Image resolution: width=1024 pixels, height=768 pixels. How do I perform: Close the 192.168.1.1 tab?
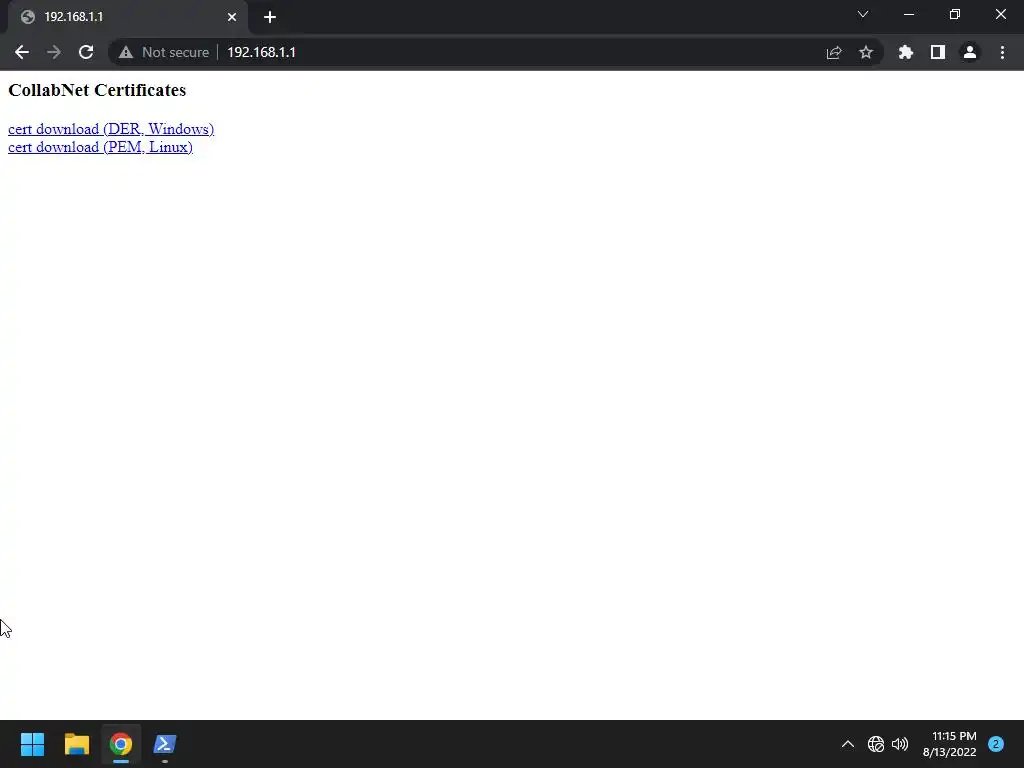click(232, 17)
